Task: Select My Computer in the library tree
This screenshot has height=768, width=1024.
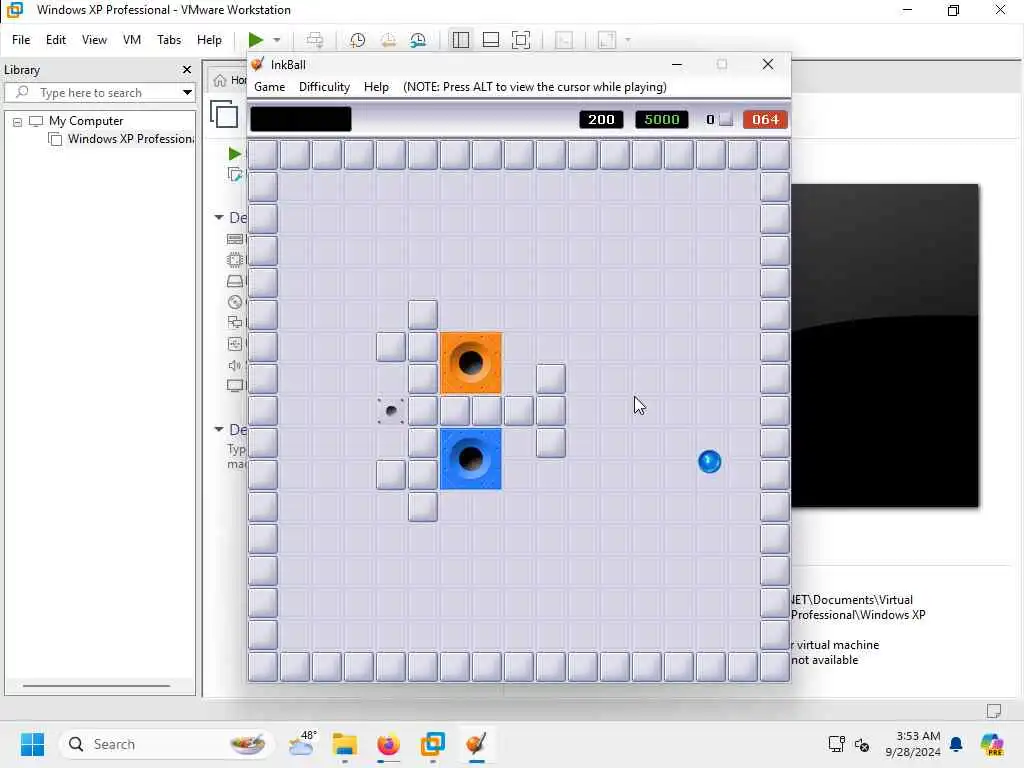Action: coord(86,121)
